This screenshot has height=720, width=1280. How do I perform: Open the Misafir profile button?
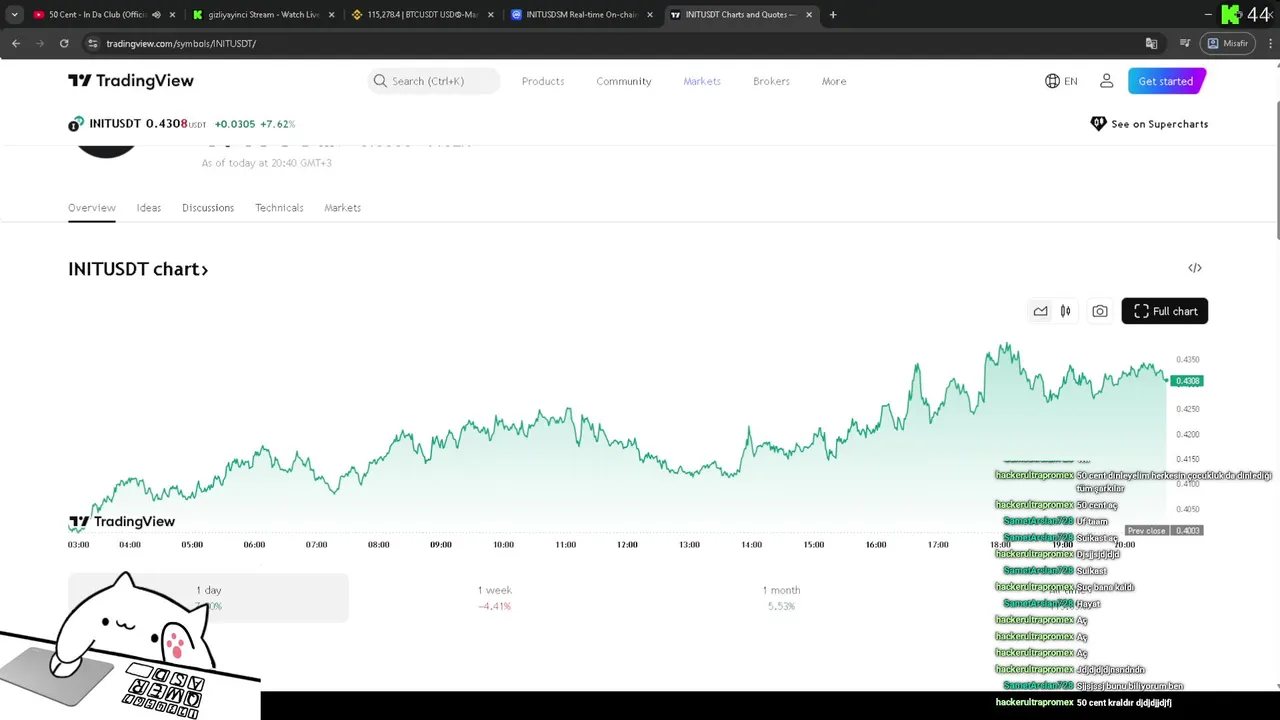1228,44
